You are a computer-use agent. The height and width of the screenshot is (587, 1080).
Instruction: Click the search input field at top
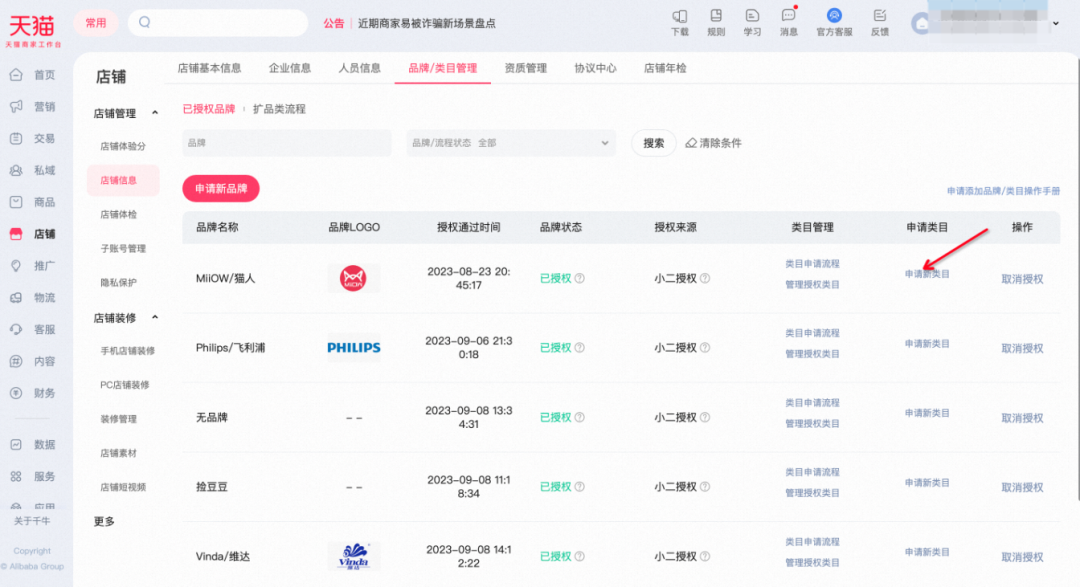point(220,22)
